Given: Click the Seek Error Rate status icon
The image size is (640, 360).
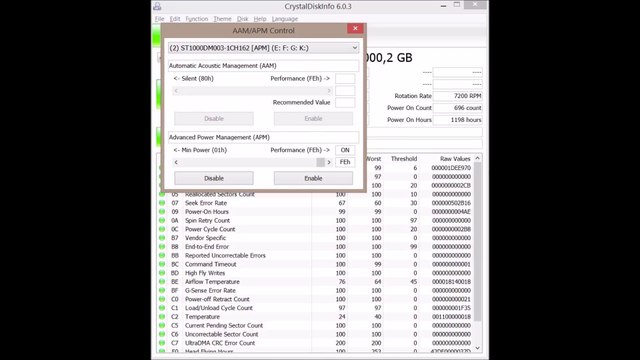Looking at the screenshot, I should pos(162,203).
